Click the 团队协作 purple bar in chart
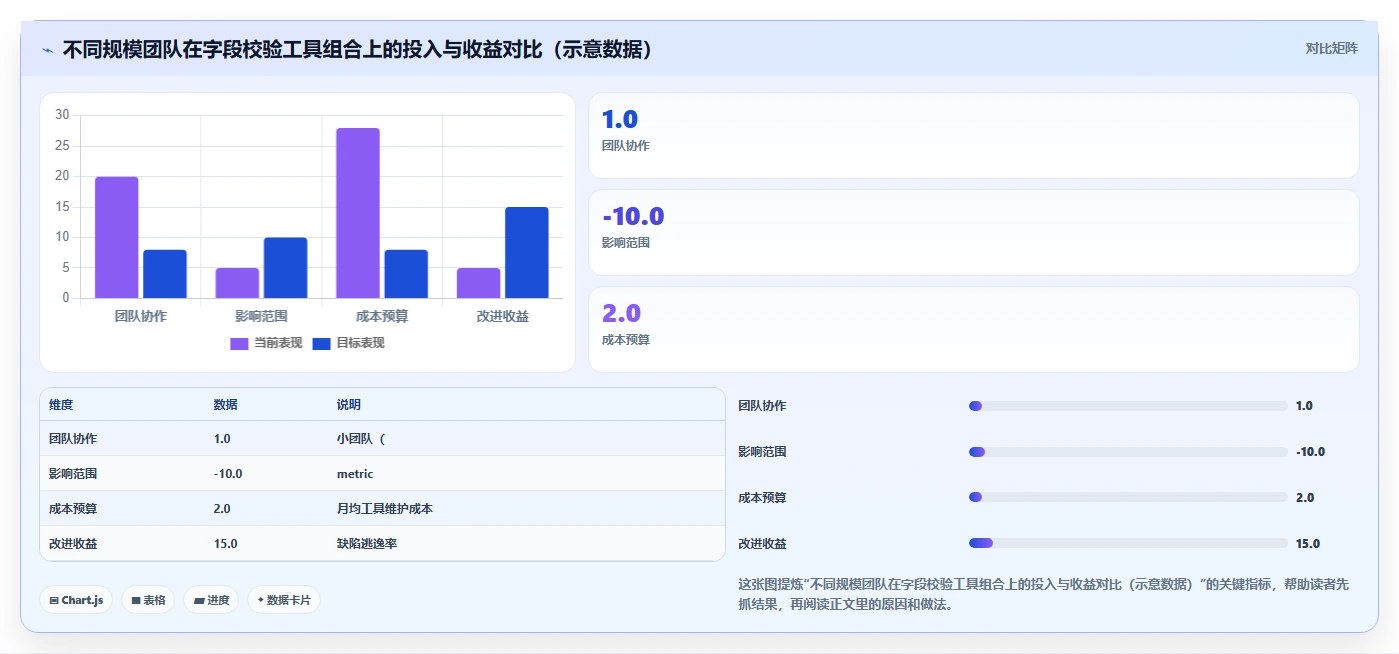Screen dimensions: 1399x654 pyautogui.click(x=117, y=237)
